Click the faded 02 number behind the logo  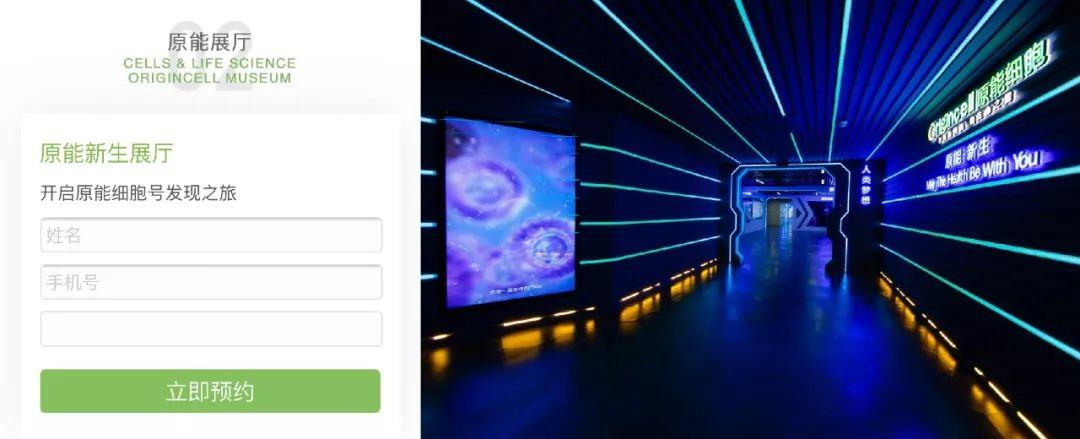point(209,57)
